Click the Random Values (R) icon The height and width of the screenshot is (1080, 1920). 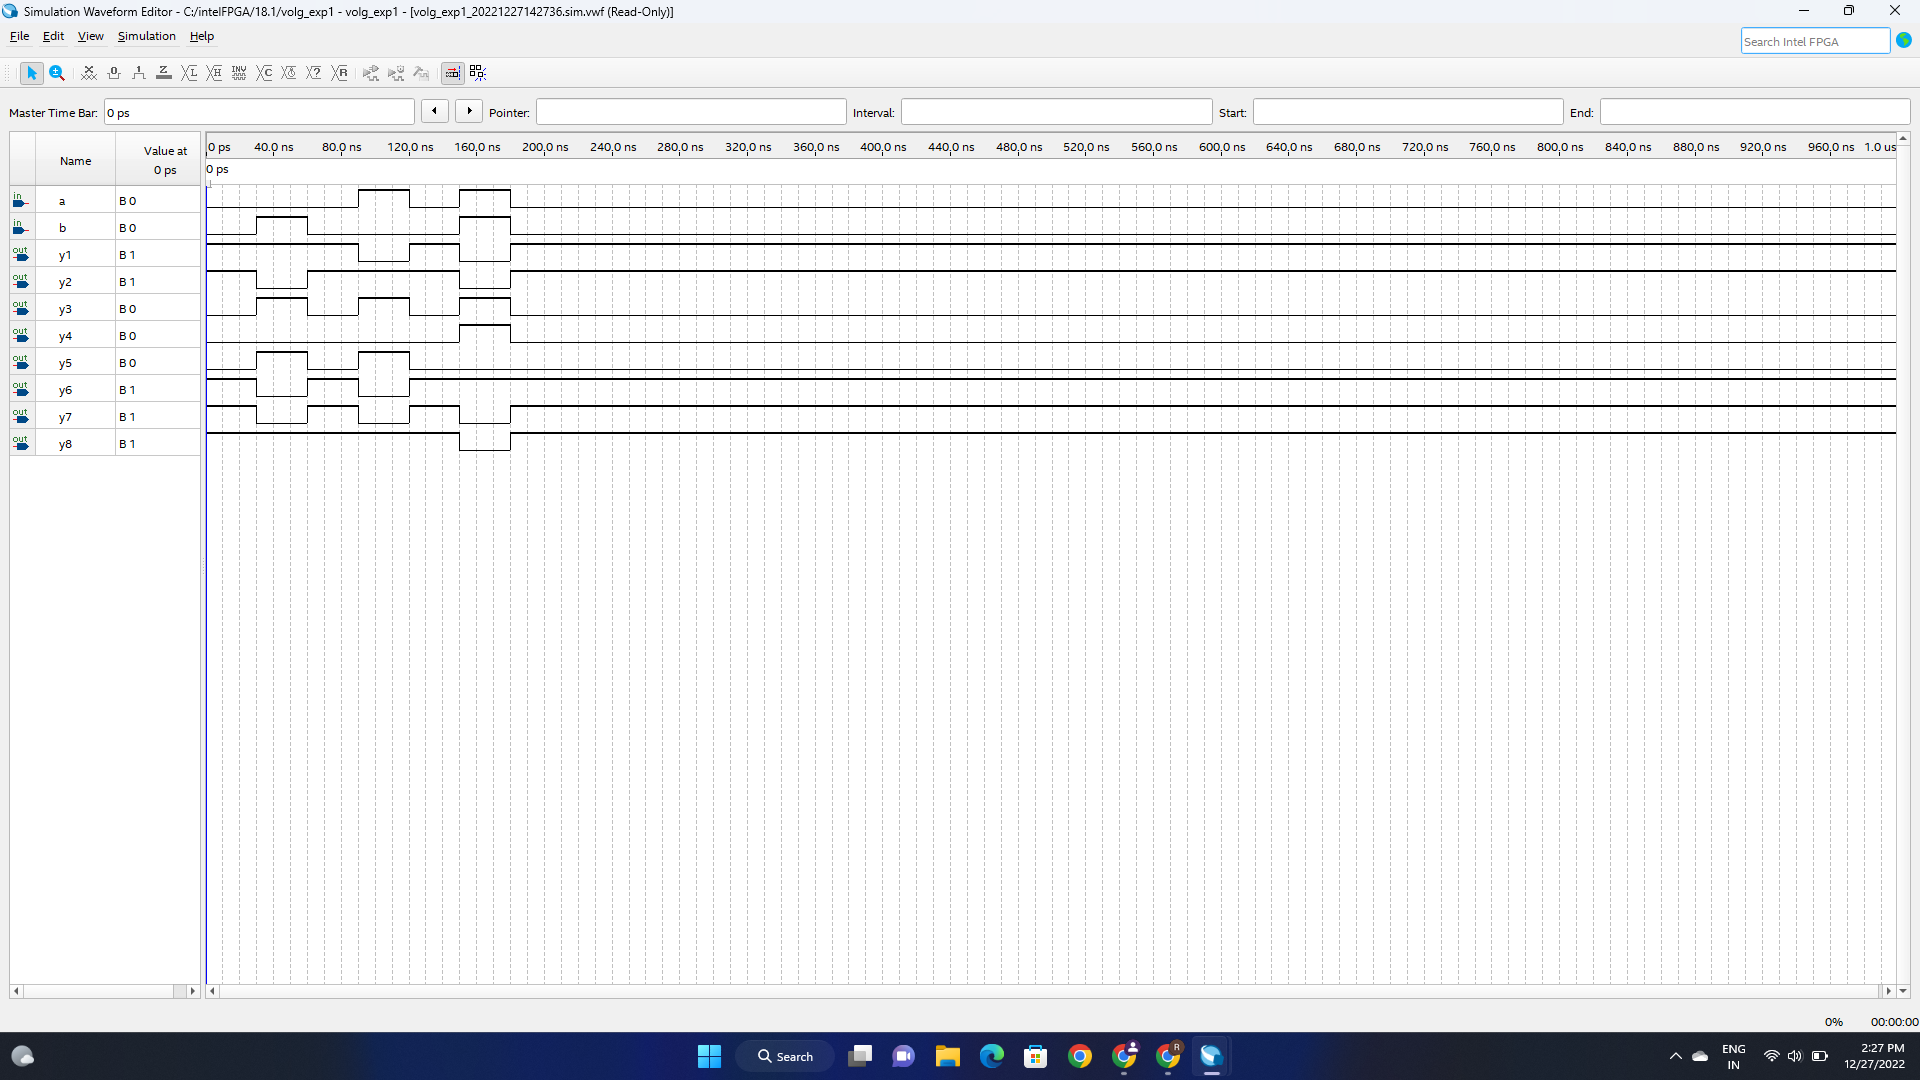click(340, 73)
